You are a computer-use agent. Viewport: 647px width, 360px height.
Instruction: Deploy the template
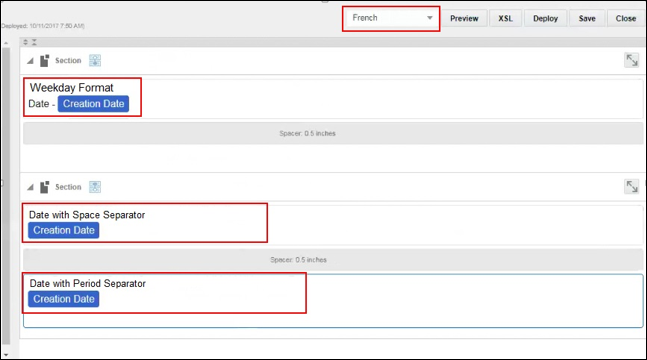pyautogui.click(x=545, y=19)
